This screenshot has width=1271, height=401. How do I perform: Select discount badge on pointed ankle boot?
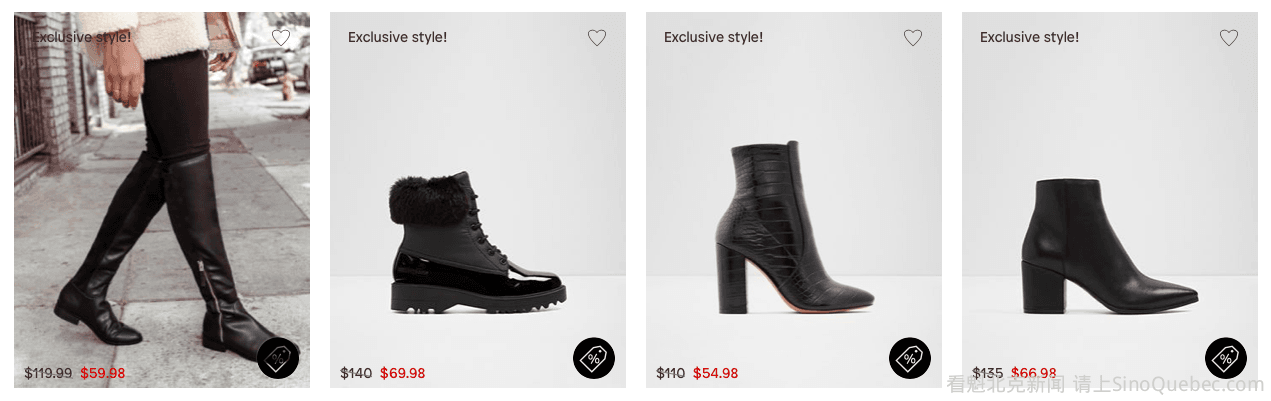tap(1226, 358)
